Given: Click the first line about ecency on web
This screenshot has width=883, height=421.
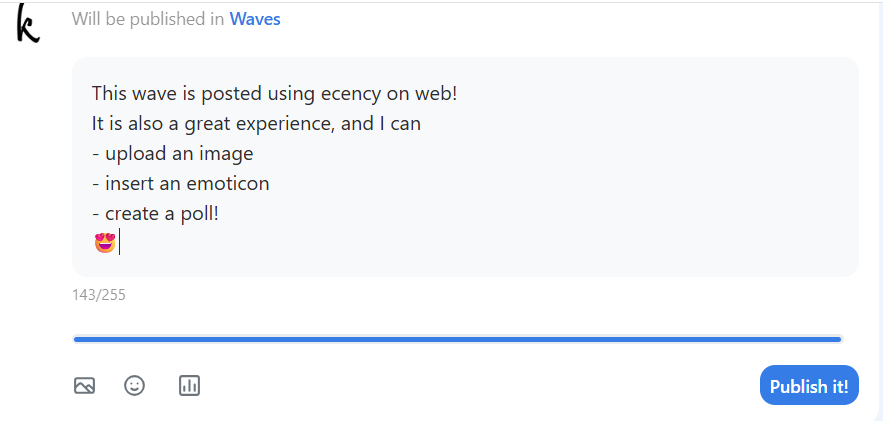Looking at the screenshot, I should point(275,93).
